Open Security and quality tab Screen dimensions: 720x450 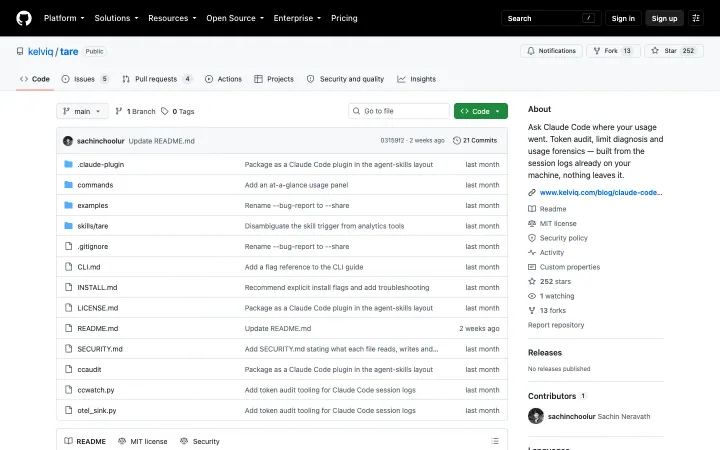pyautogui.click(x=345, y=79)
